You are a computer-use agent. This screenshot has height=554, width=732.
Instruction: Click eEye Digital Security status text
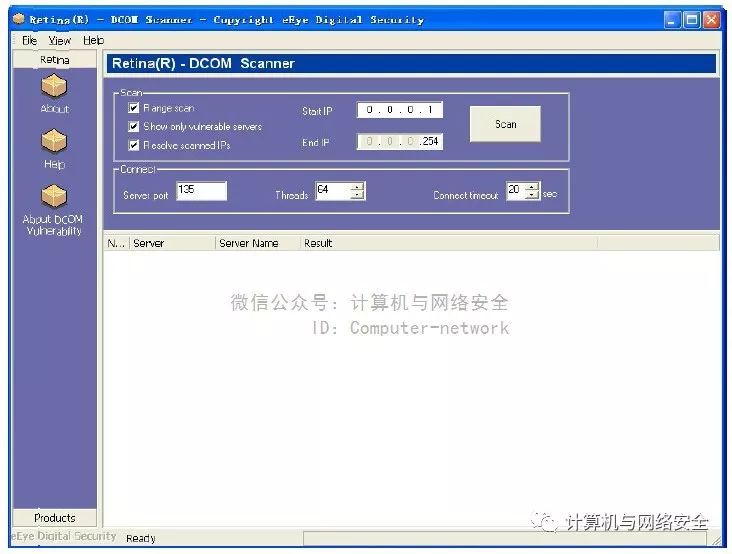point(63,536)
